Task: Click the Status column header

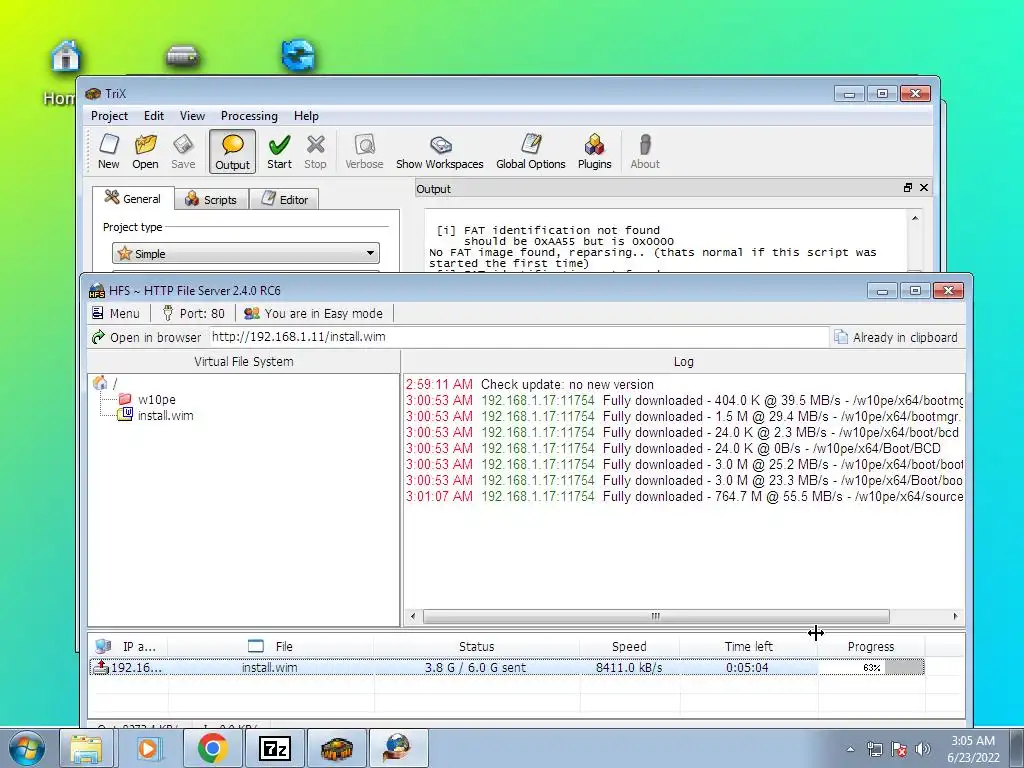Action: 477,647
